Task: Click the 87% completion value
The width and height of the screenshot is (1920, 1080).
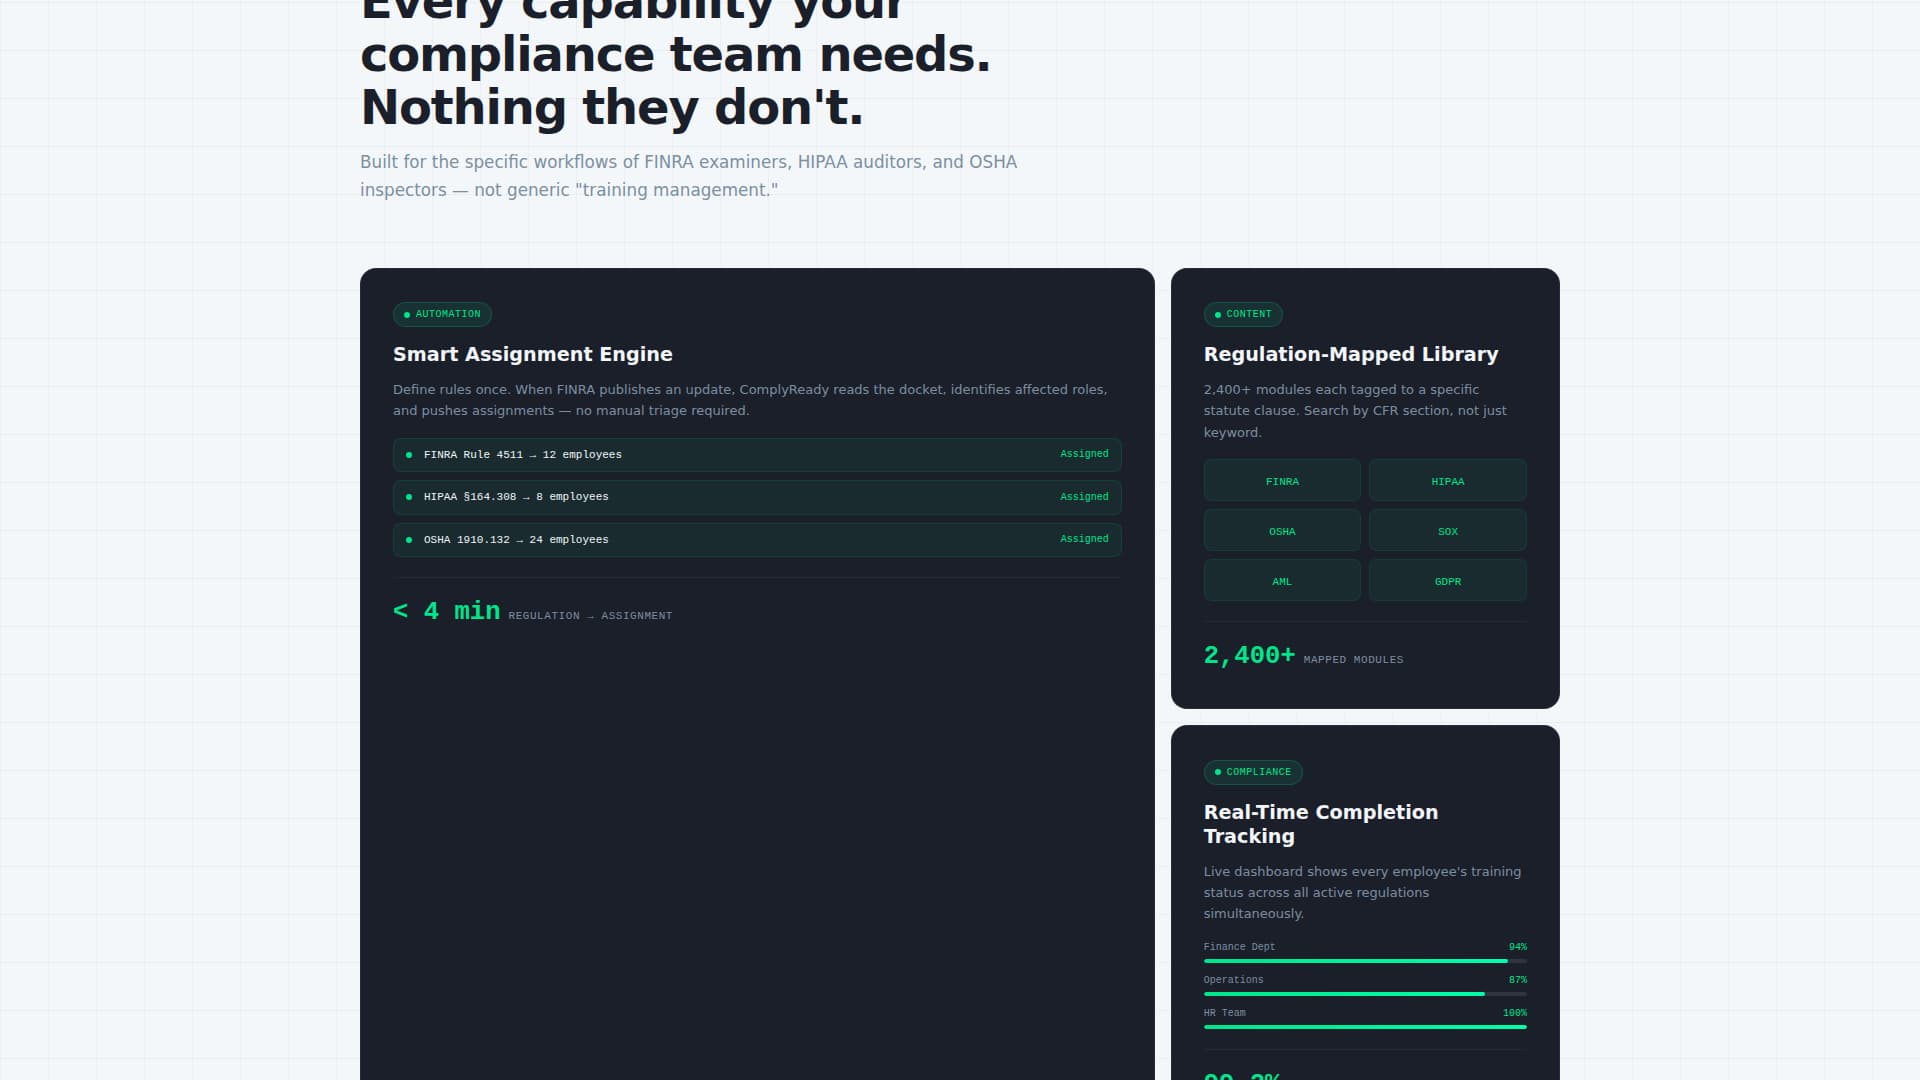Action: coord(1517,980)
